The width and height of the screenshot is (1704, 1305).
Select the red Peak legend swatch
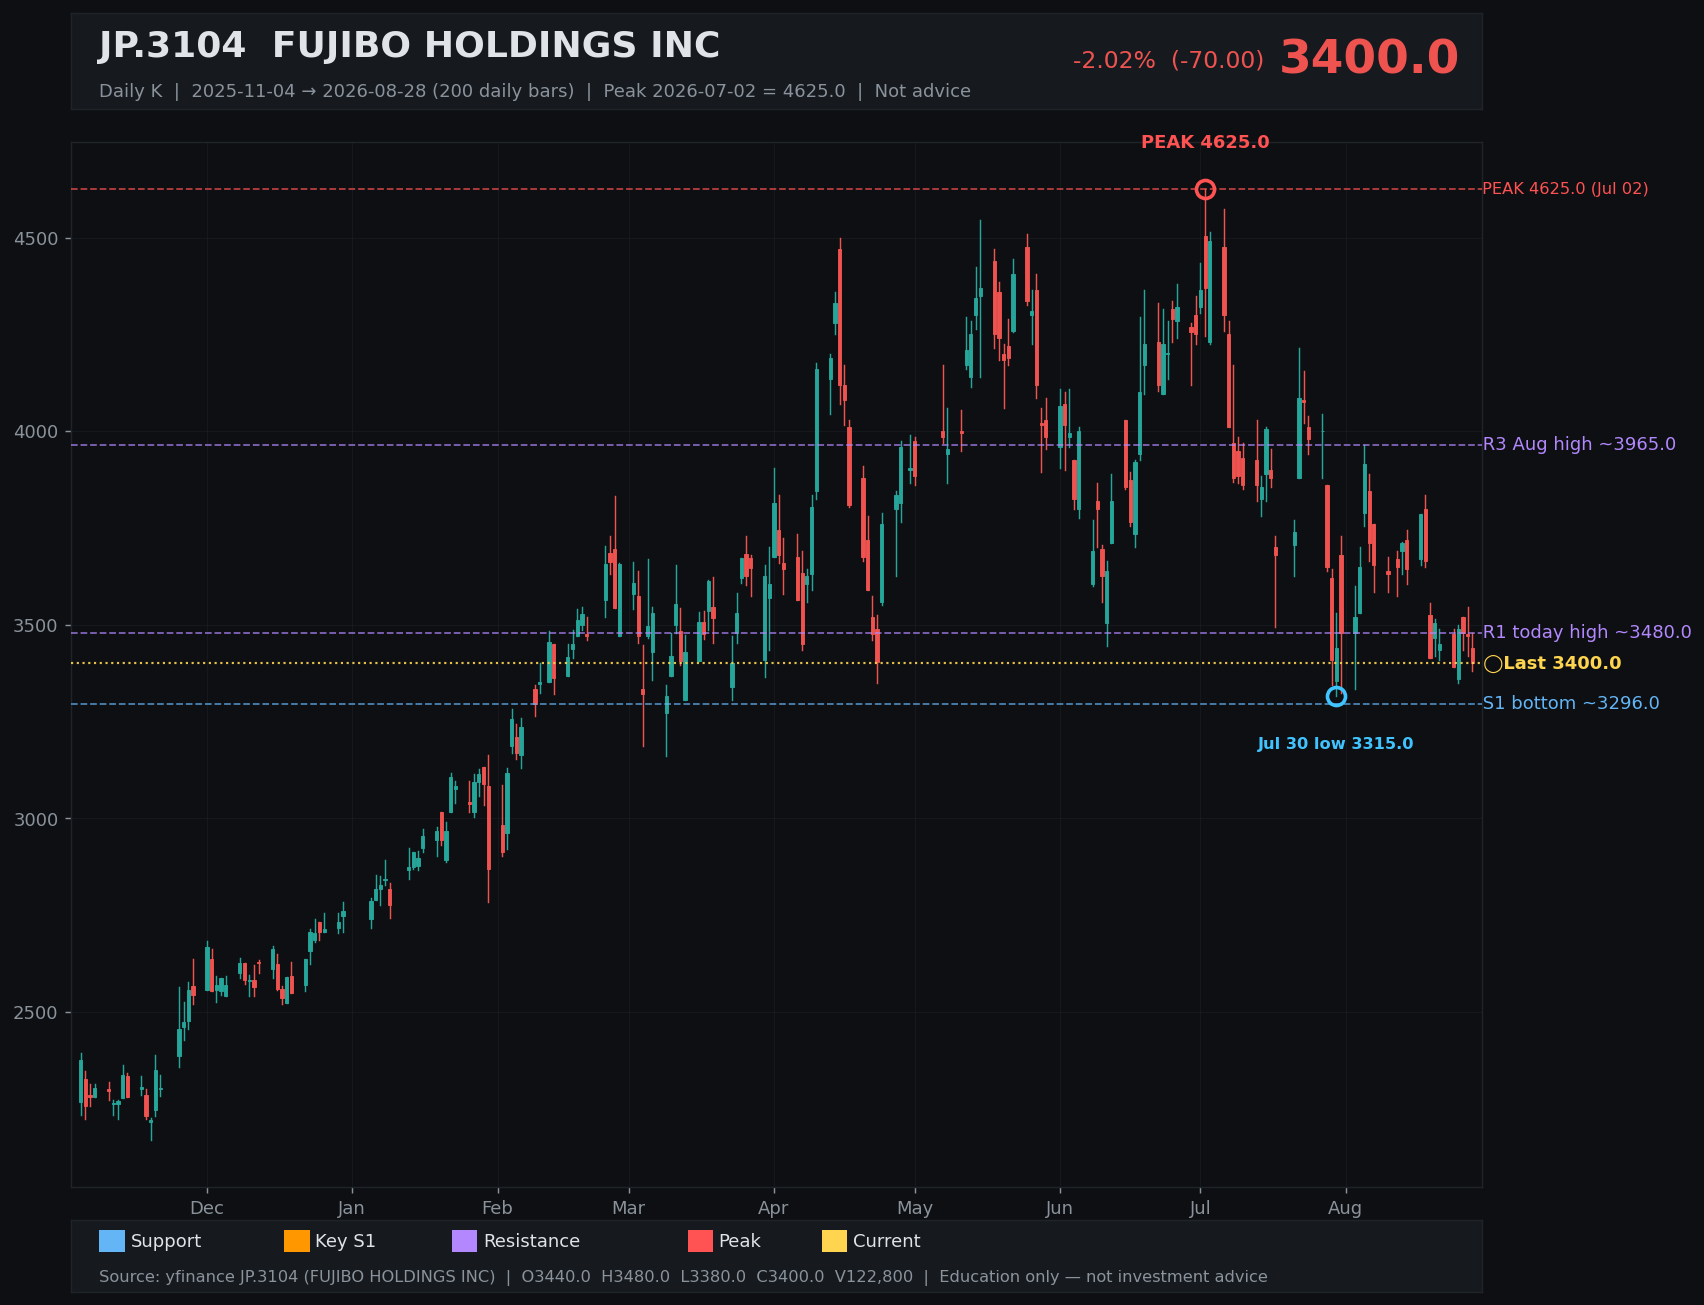tap(701, 1241)
